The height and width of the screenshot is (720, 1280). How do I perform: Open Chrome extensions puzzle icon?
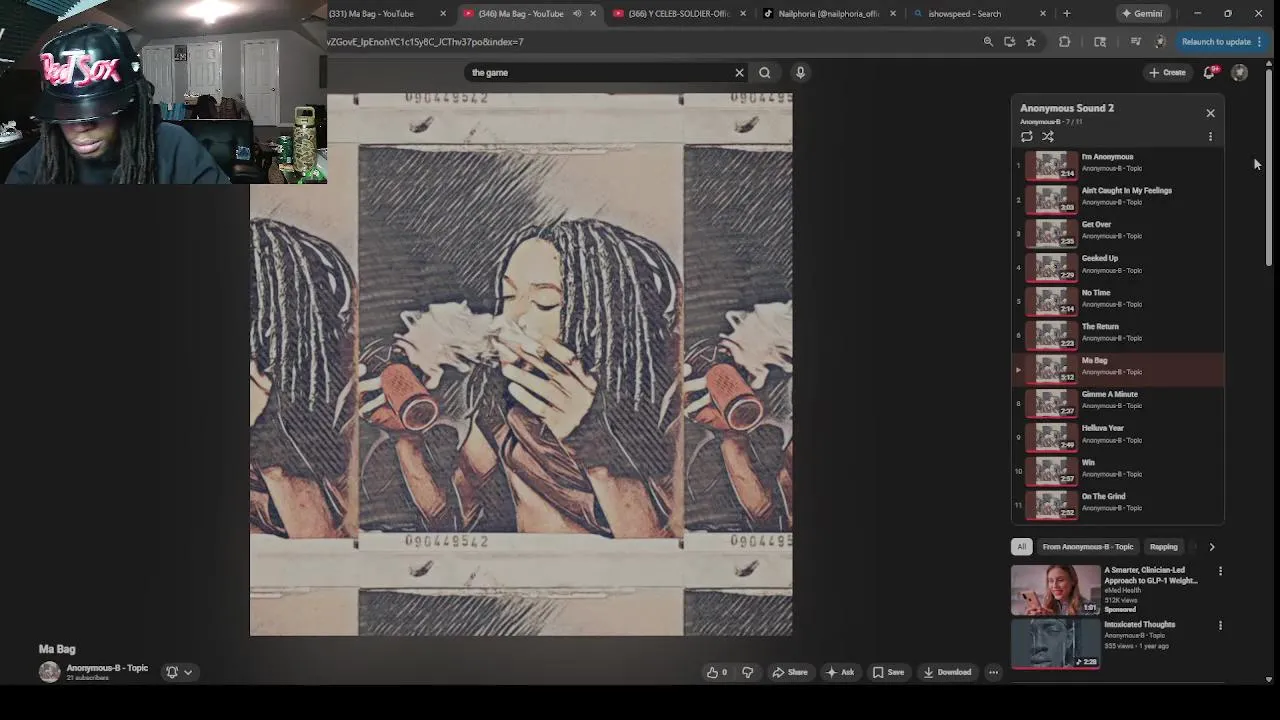tap(1065, 42)
